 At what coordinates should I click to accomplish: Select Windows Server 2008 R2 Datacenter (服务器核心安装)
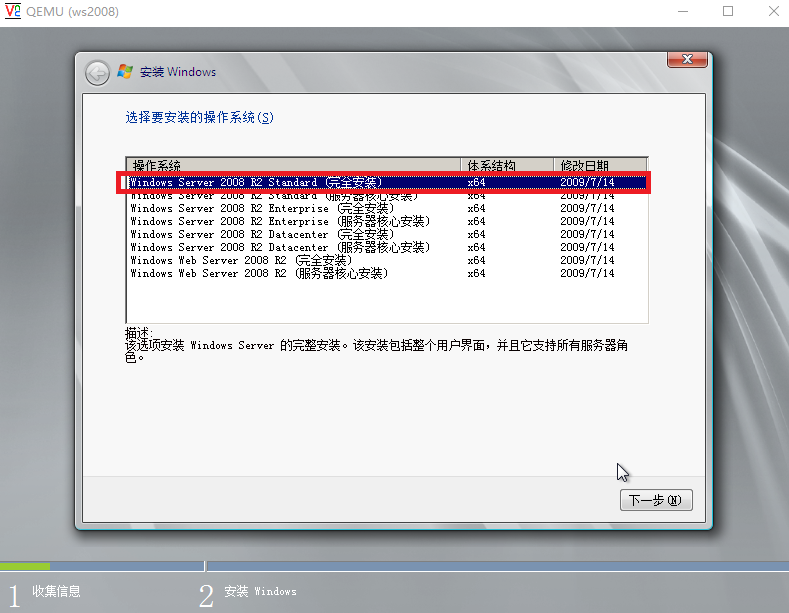[387, 248]
